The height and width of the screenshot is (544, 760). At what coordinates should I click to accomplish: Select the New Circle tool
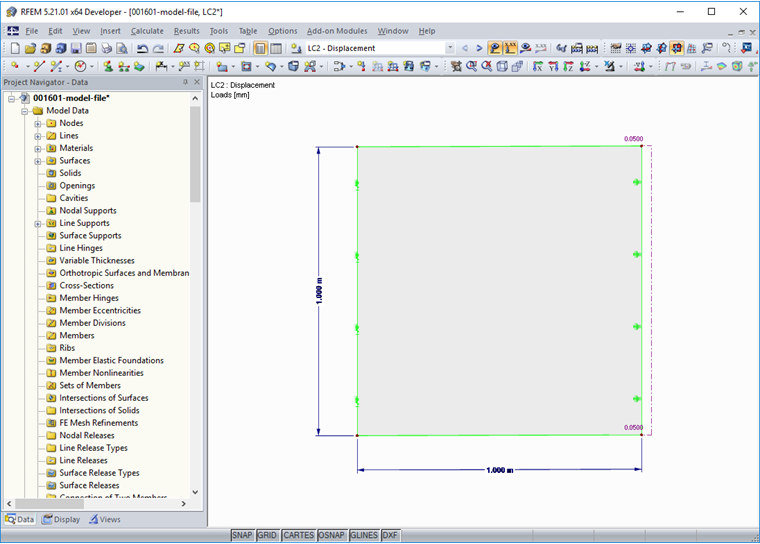click(80, 66)
